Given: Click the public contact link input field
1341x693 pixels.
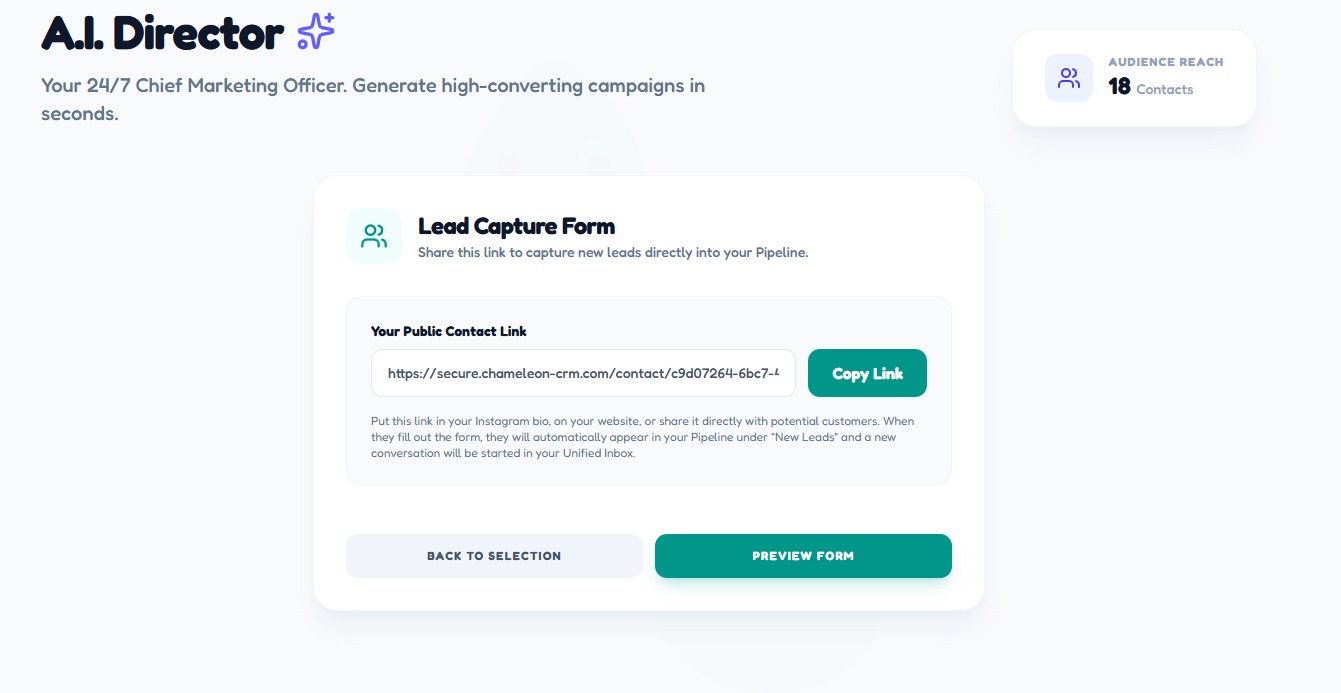Looking at the screenshot, I should 583,372.
